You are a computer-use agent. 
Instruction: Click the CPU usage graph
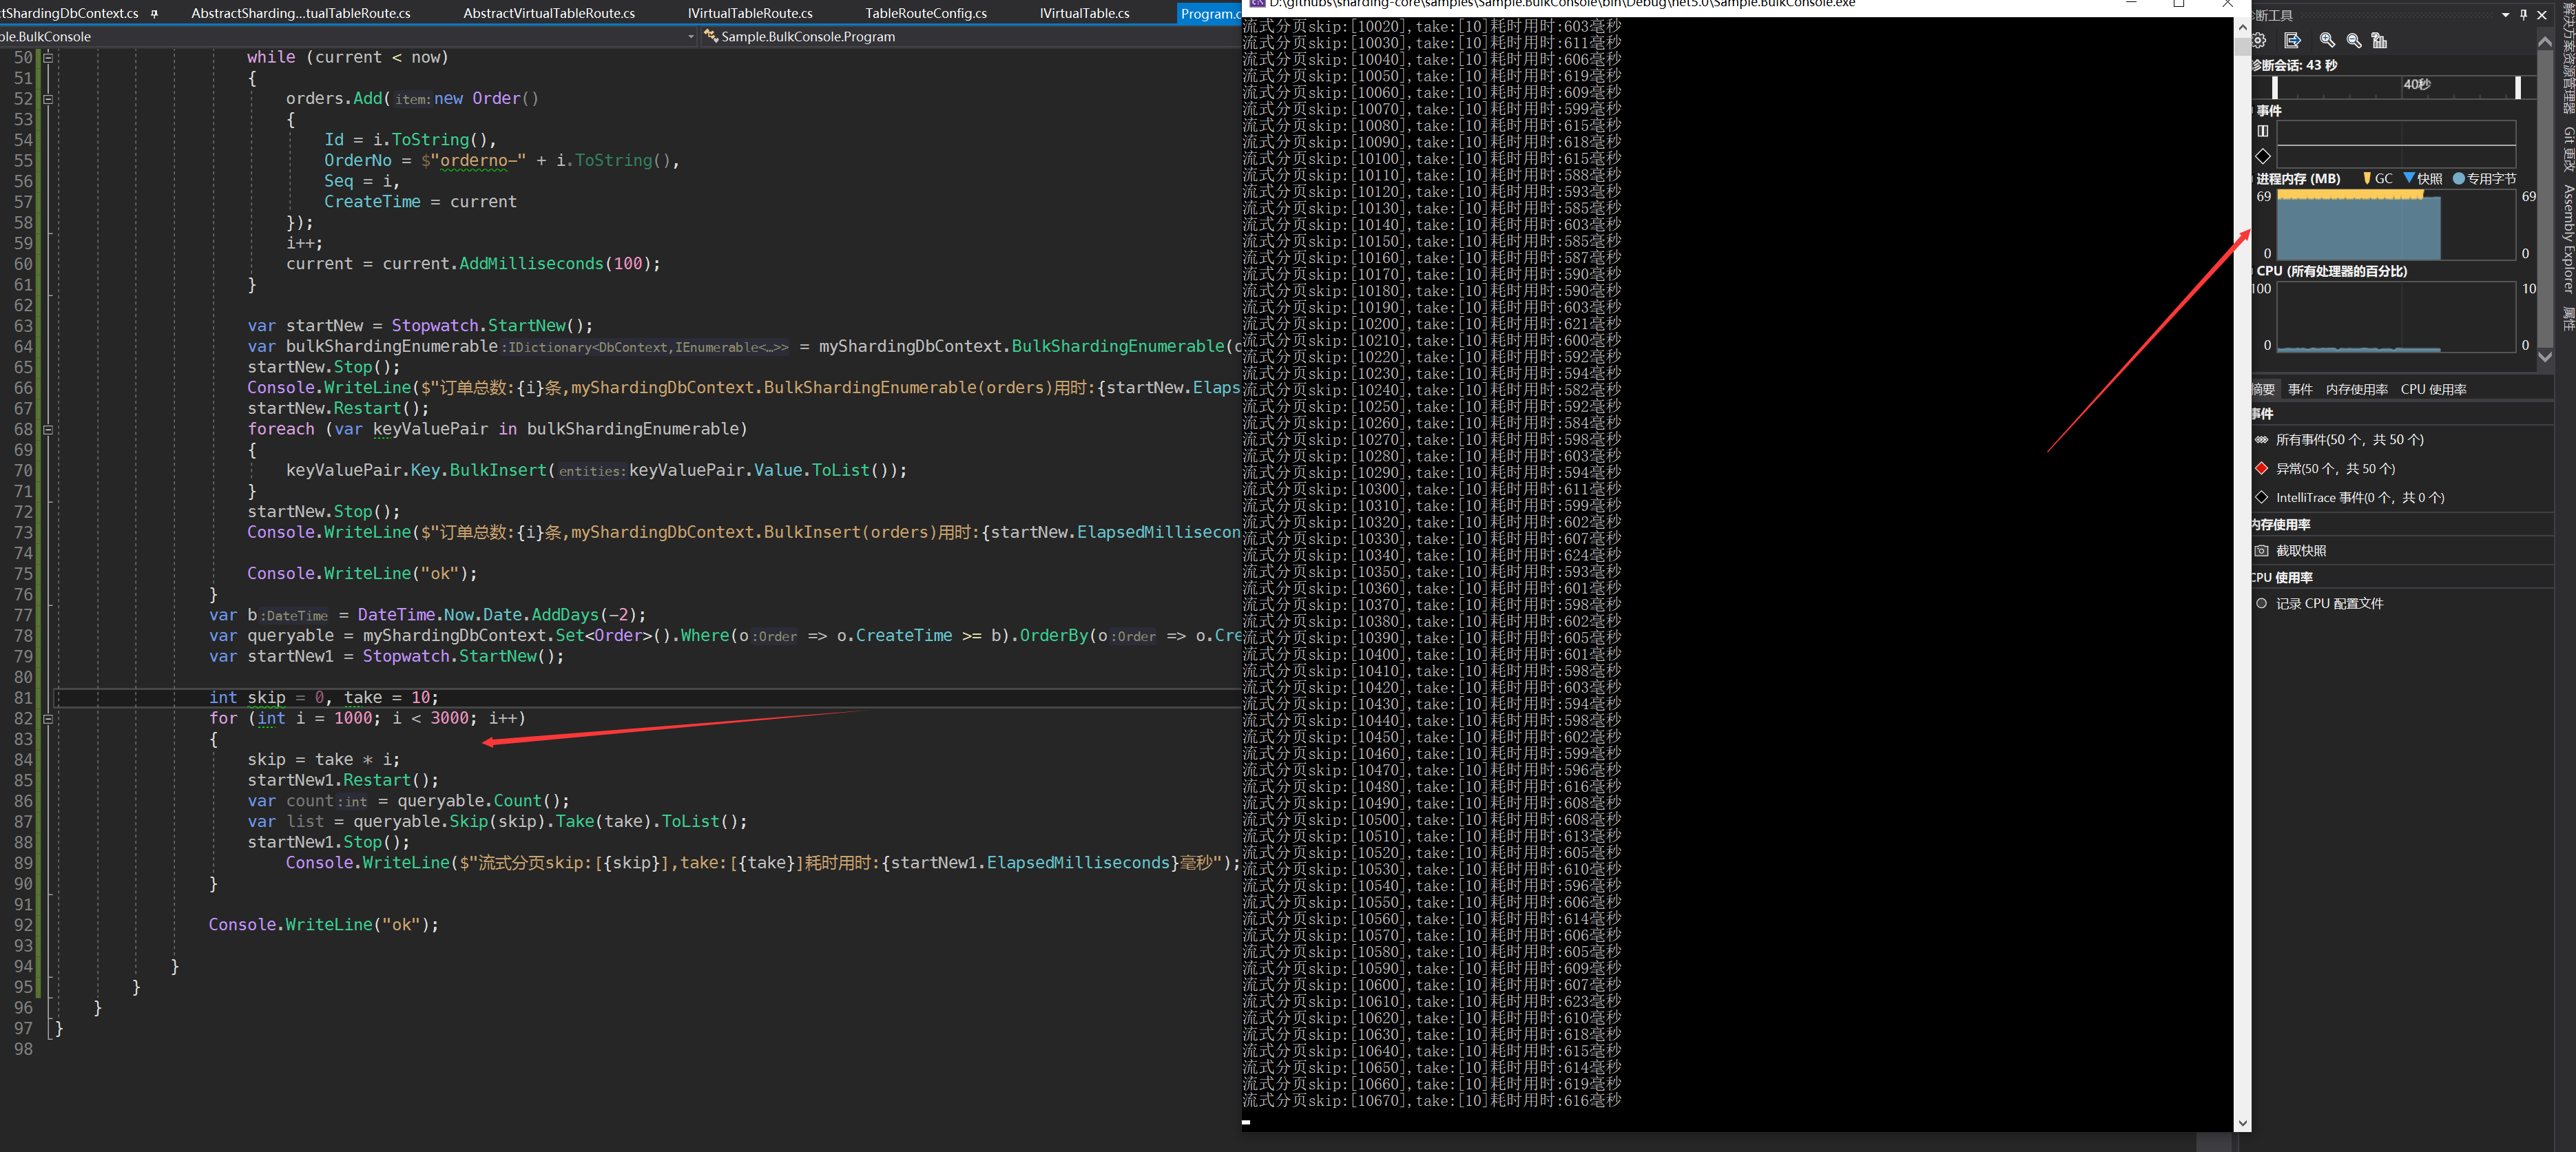(2396, 317)
